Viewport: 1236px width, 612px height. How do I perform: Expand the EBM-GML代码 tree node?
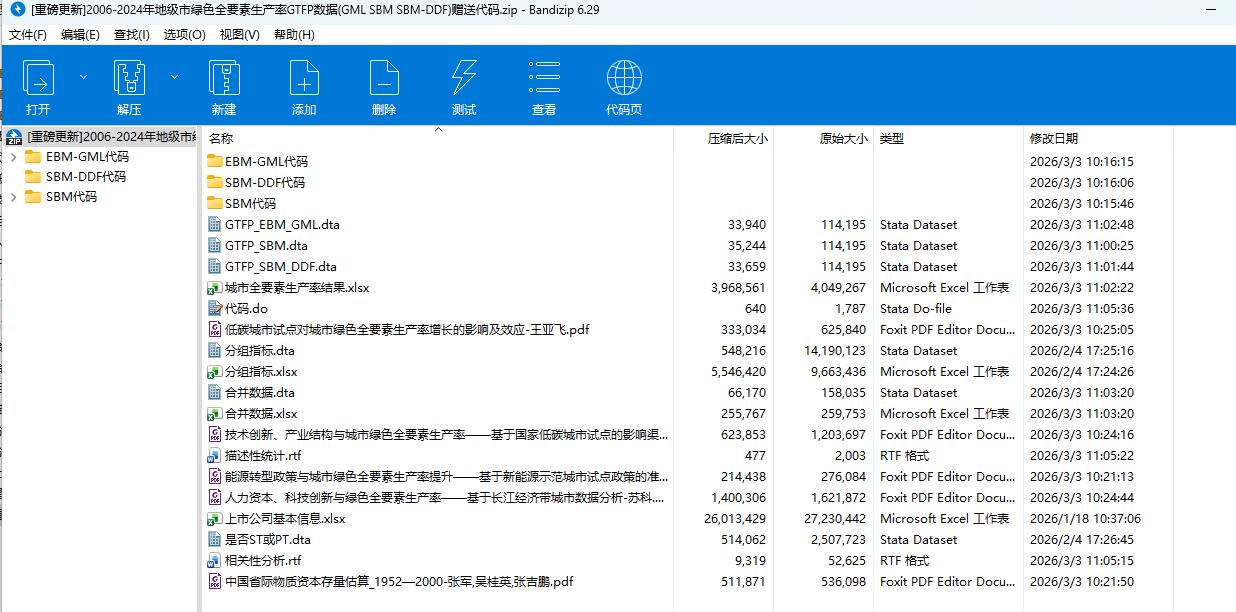(13, 157)
